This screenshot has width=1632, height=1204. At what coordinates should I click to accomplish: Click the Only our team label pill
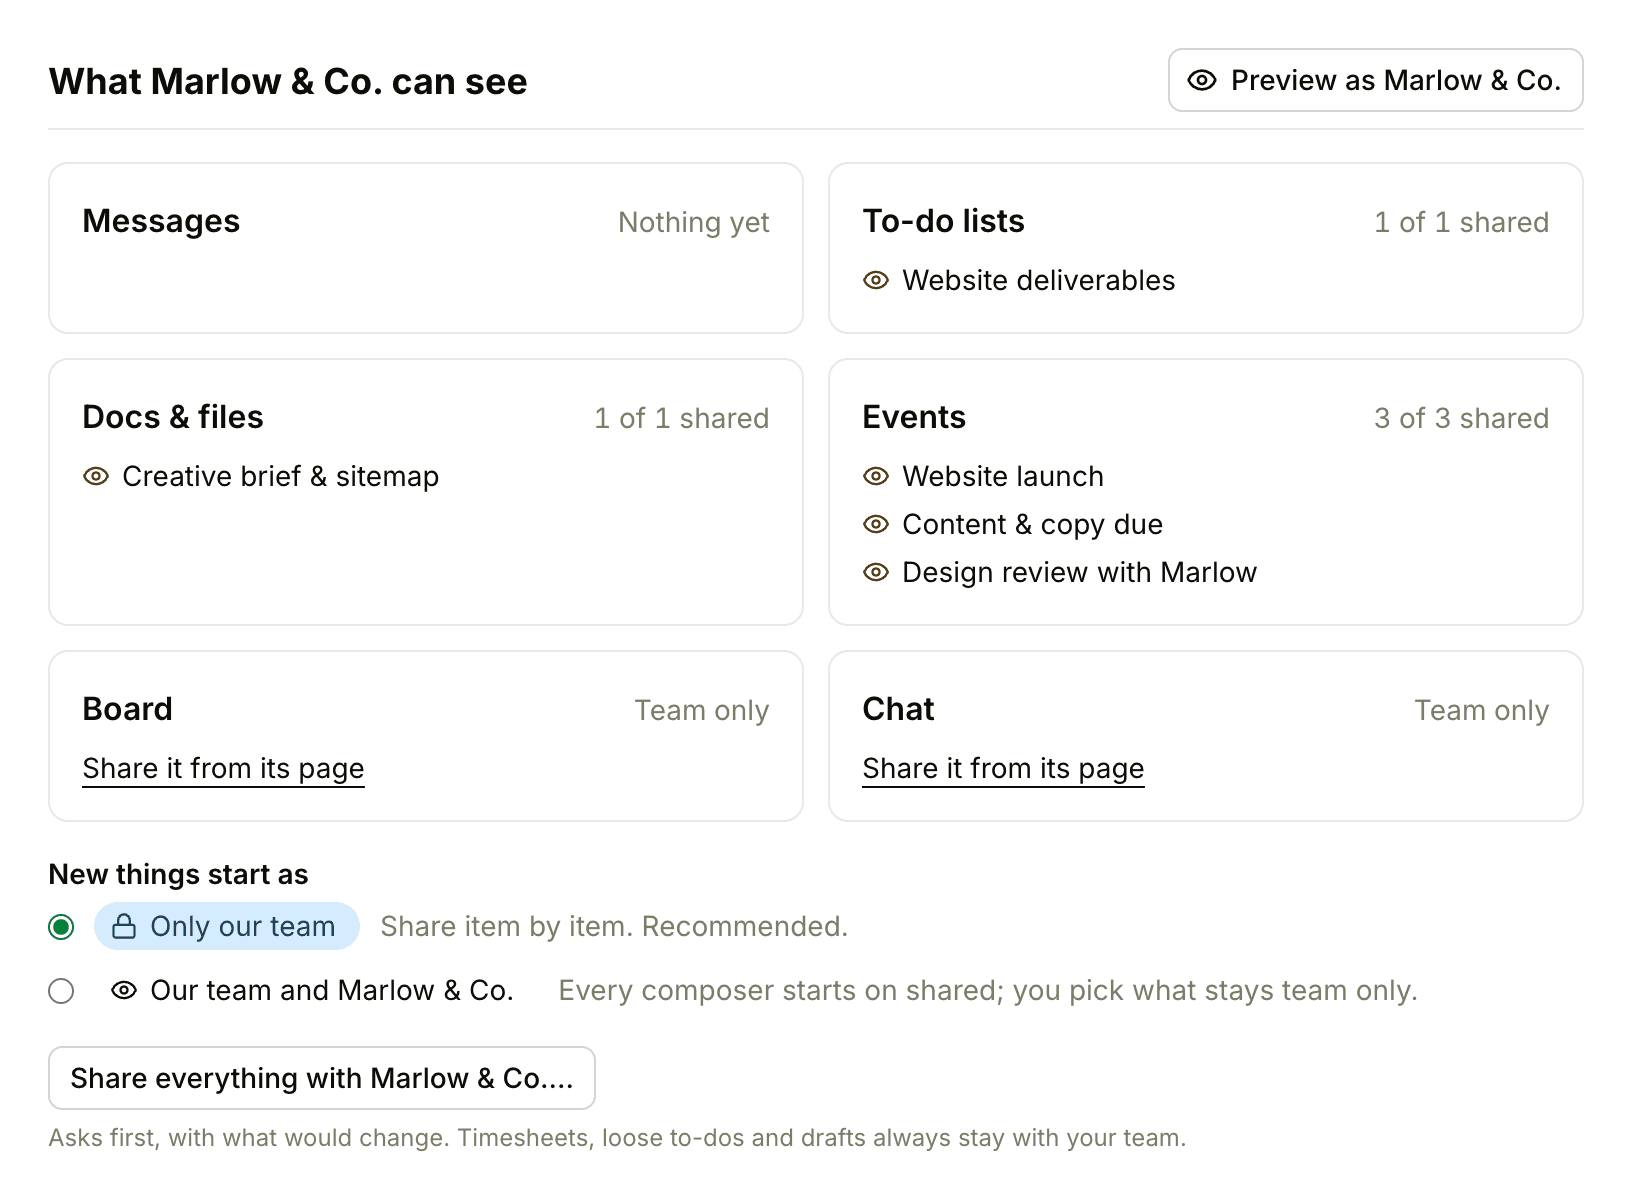coord(227,926)
